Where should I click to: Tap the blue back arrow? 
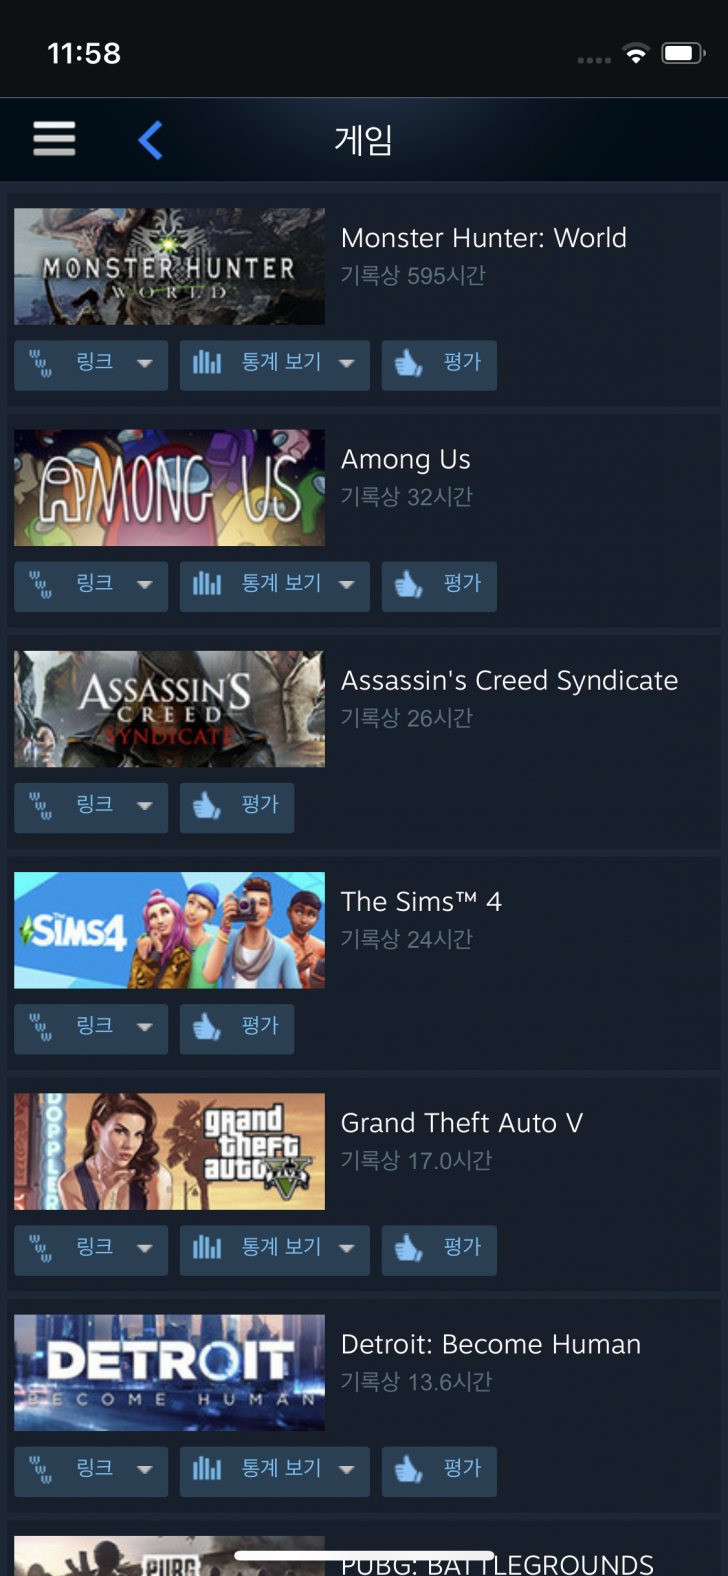point(150,140)
